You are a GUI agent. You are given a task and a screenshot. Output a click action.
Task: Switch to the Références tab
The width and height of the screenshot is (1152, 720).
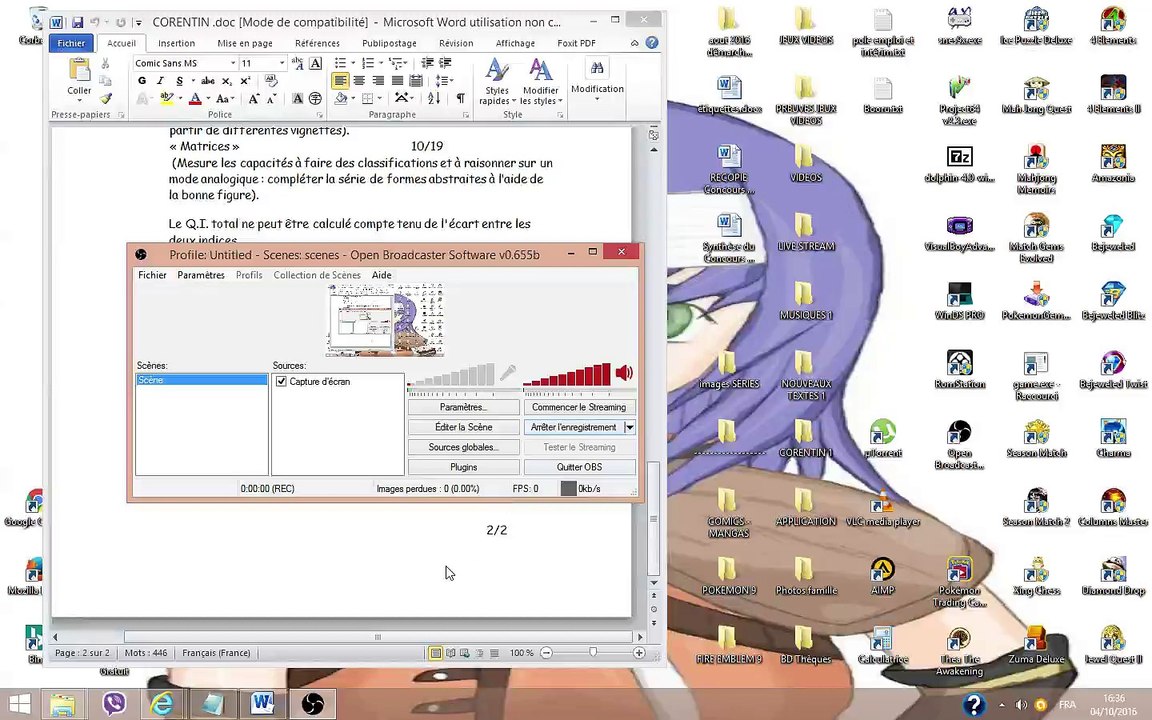tap(317, 43)
